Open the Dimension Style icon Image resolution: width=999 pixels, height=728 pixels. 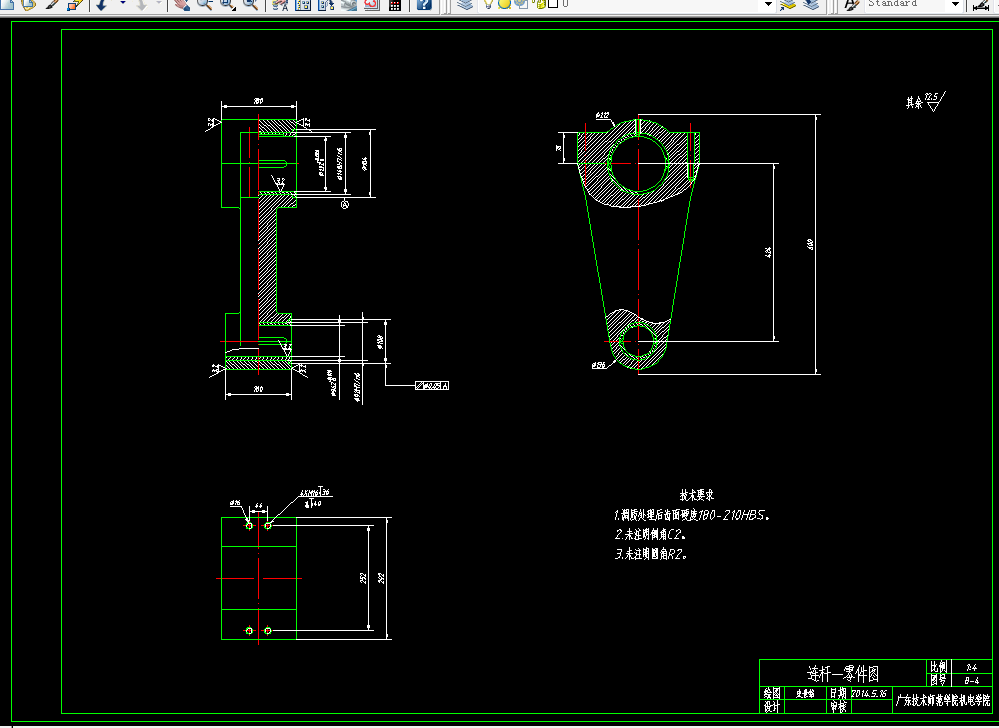(x=981, y=5)
